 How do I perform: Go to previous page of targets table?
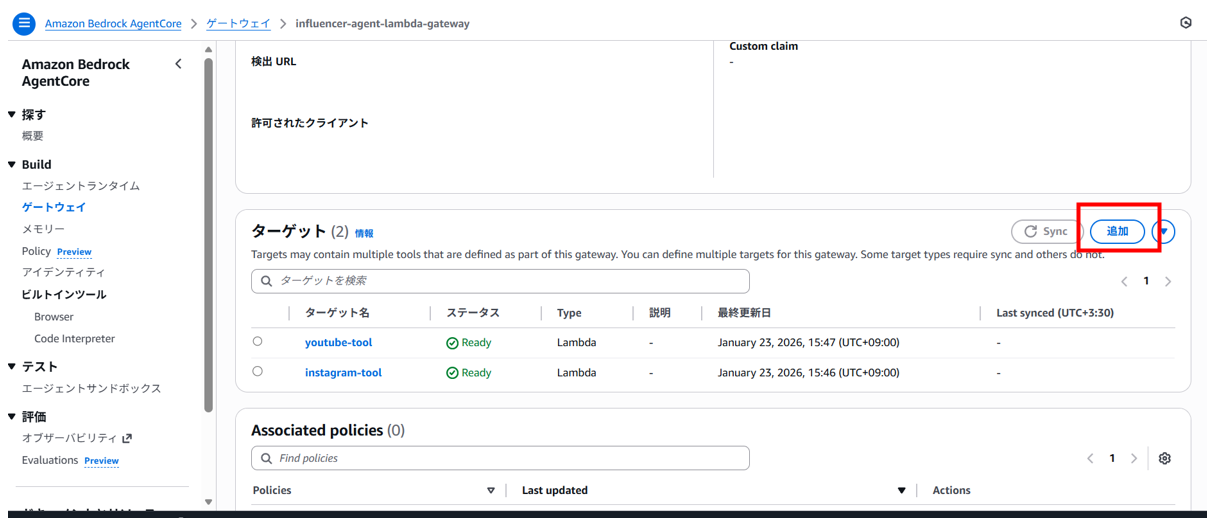(x=1124, y=282)
